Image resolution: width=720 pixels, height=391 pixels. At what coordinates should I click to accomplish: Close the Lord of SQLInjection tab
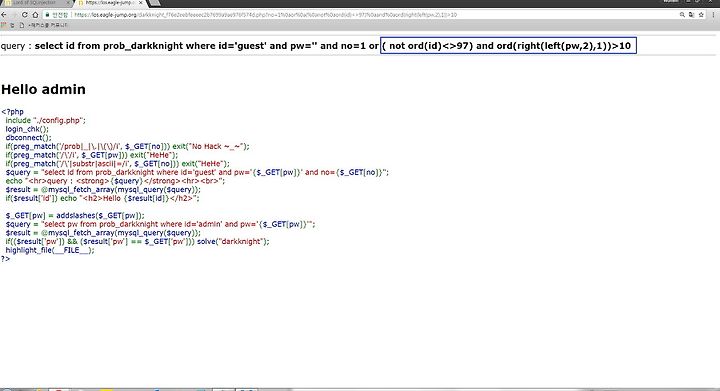(x=68, y=3)
